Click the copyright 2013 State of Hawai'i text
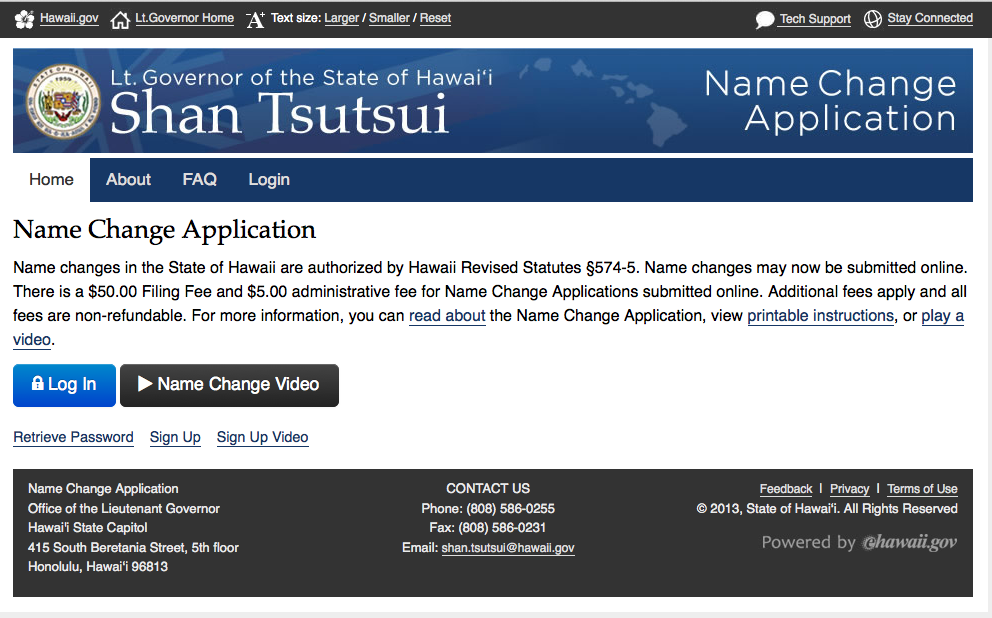The image size is (992, 618). (x=827, y=509)
